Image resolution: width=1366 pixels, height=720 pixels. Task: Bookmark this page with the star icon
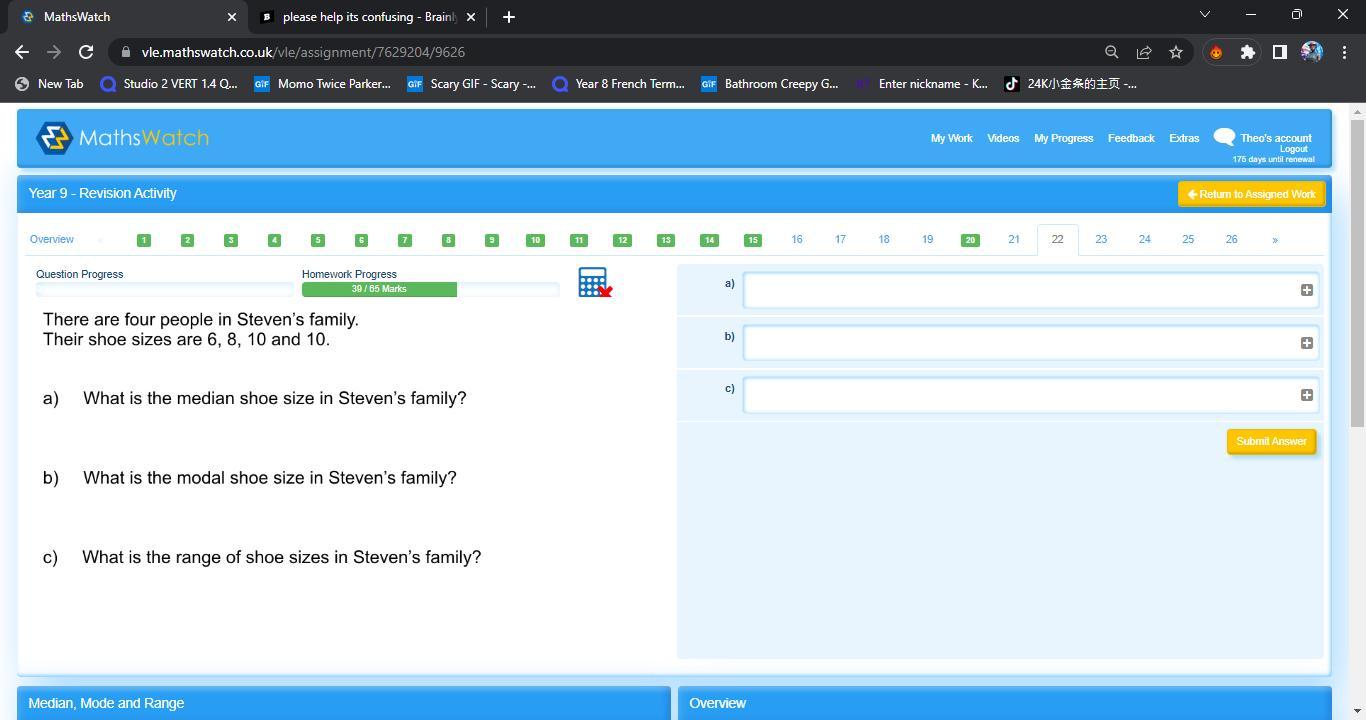[x=1176, y=52]
